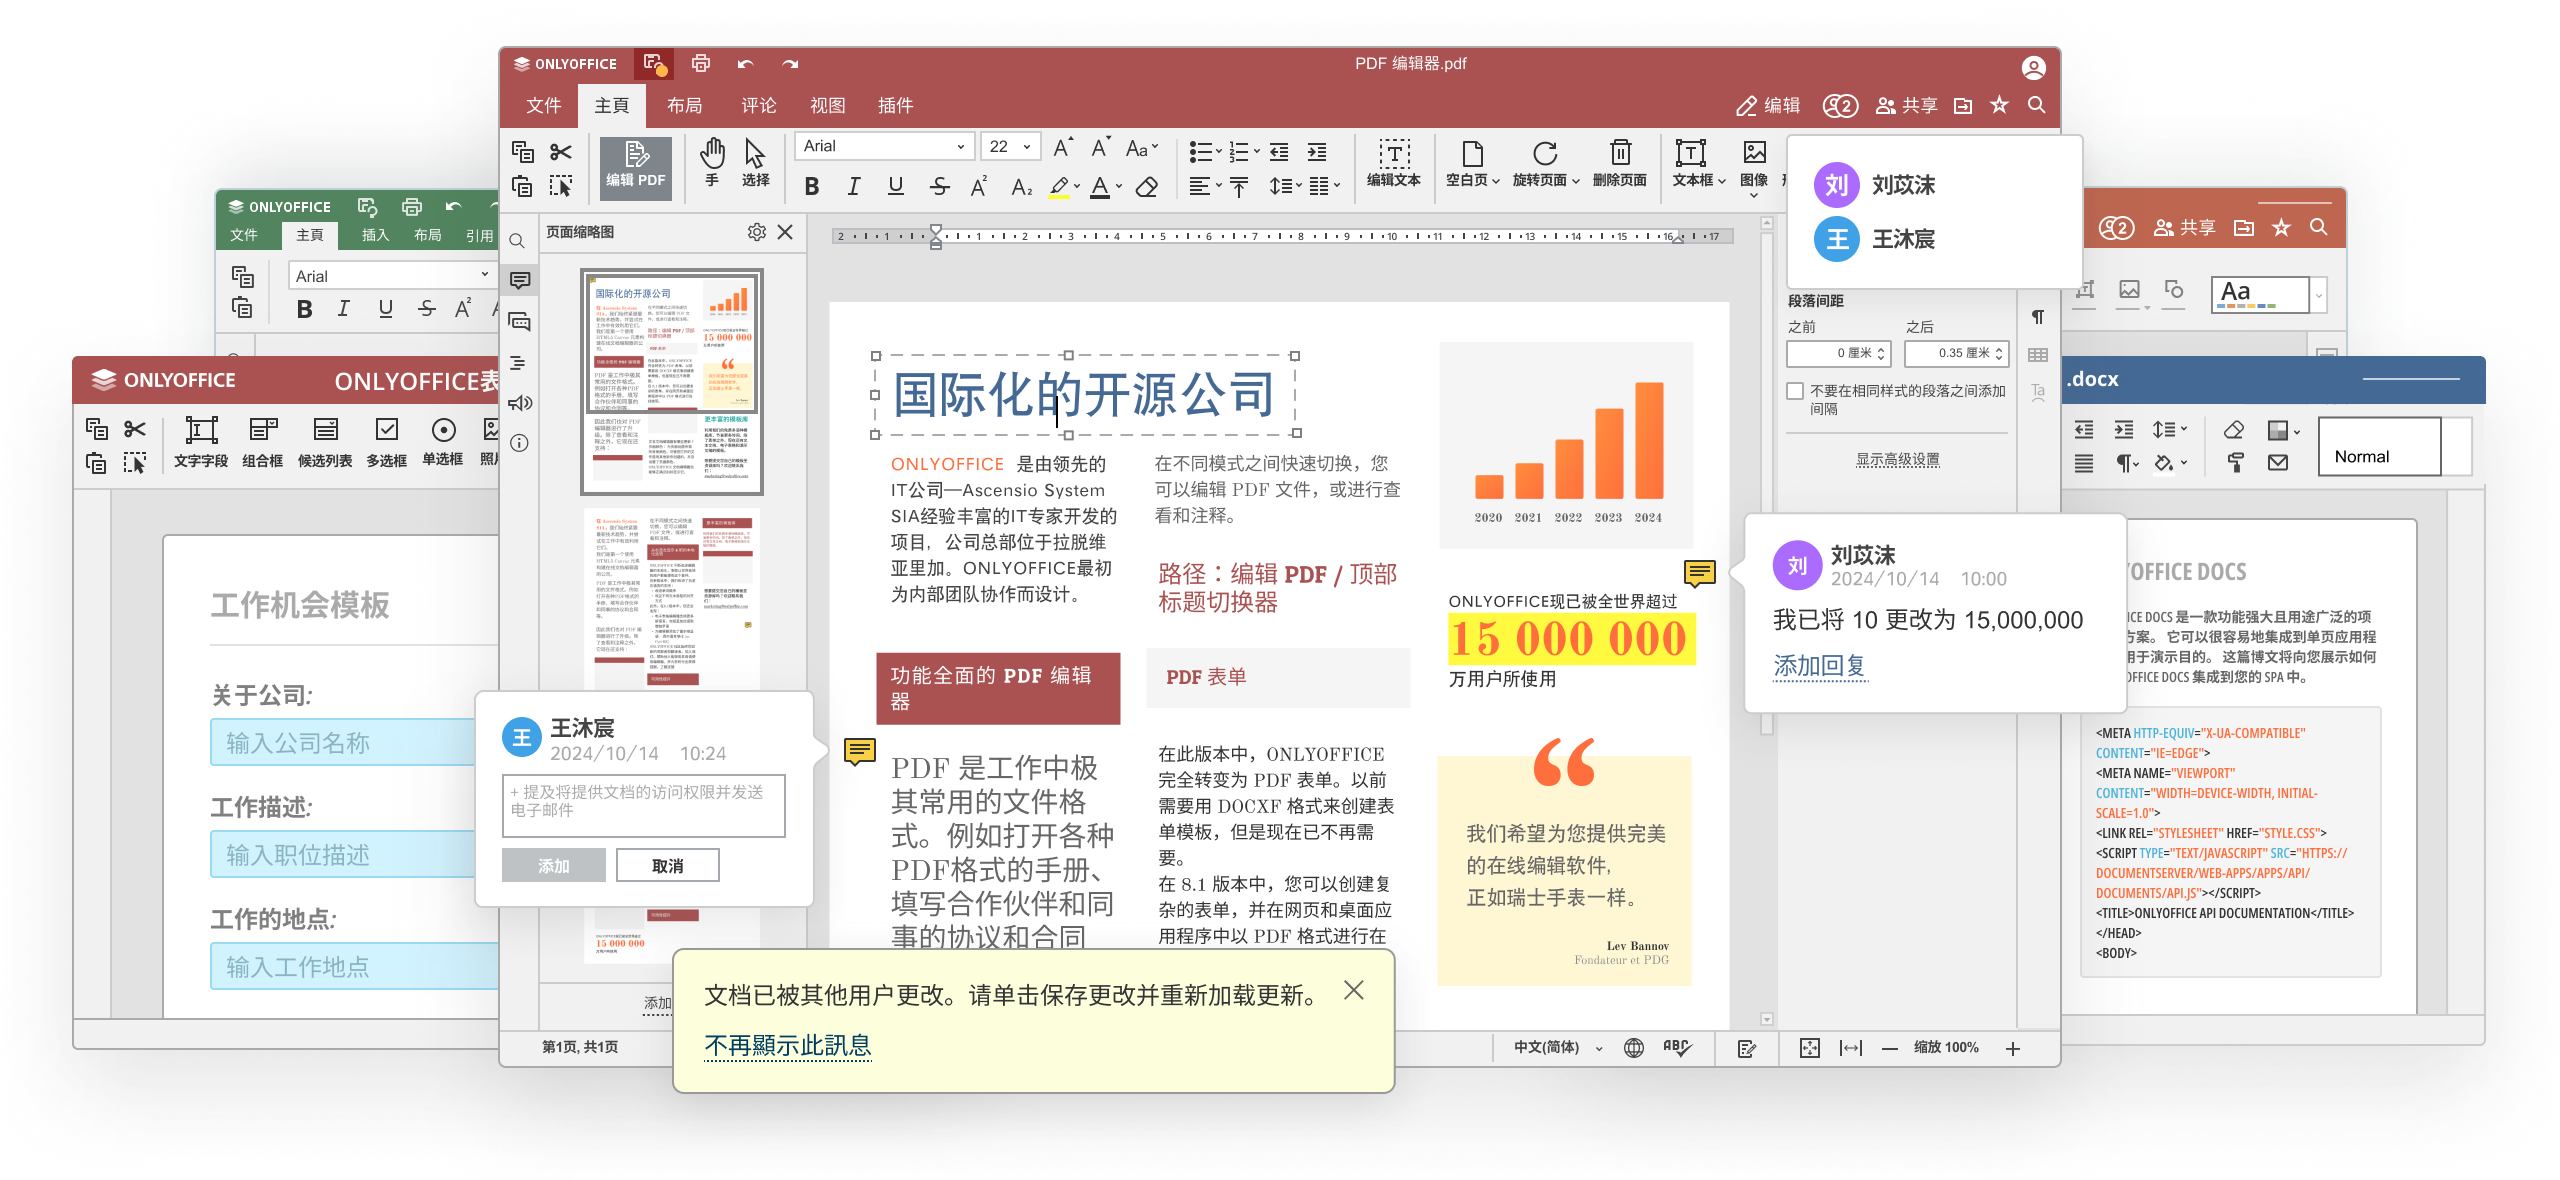This screenshot has height=1180, width=2560.
Task: Toggle strikethrough in PDF editor
Action: (938, 187)
